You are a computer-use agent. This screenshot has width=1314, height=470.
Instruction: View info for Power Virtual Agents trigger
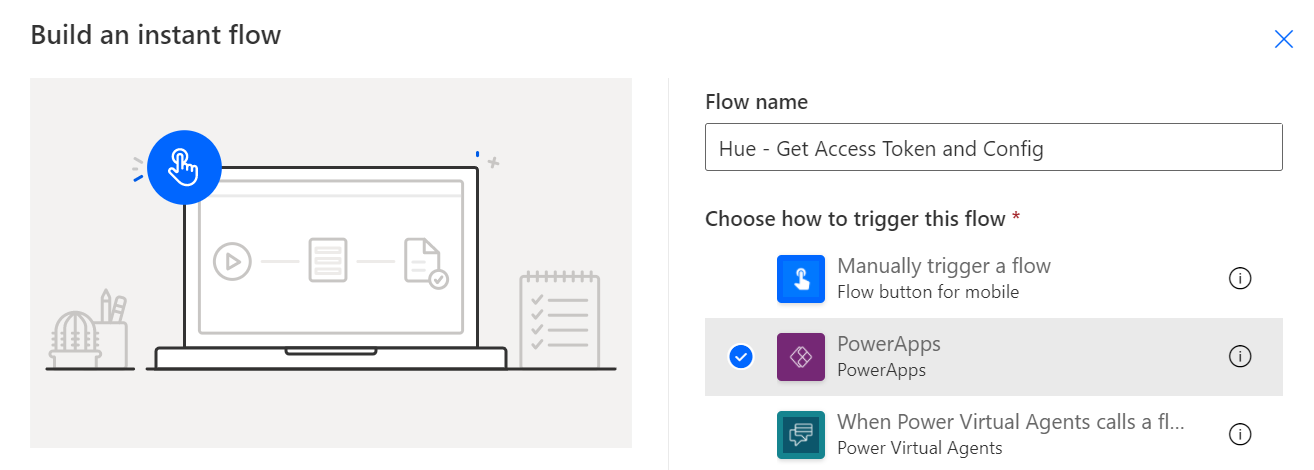pos(1240,435)
